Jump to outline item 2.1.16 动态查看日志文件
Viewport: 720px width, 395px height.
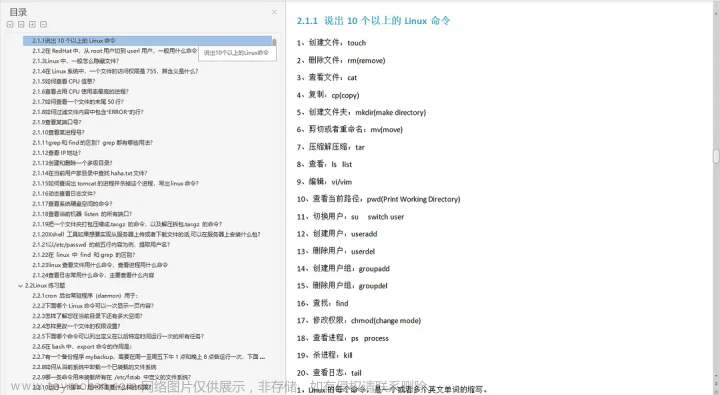[64, 193]
